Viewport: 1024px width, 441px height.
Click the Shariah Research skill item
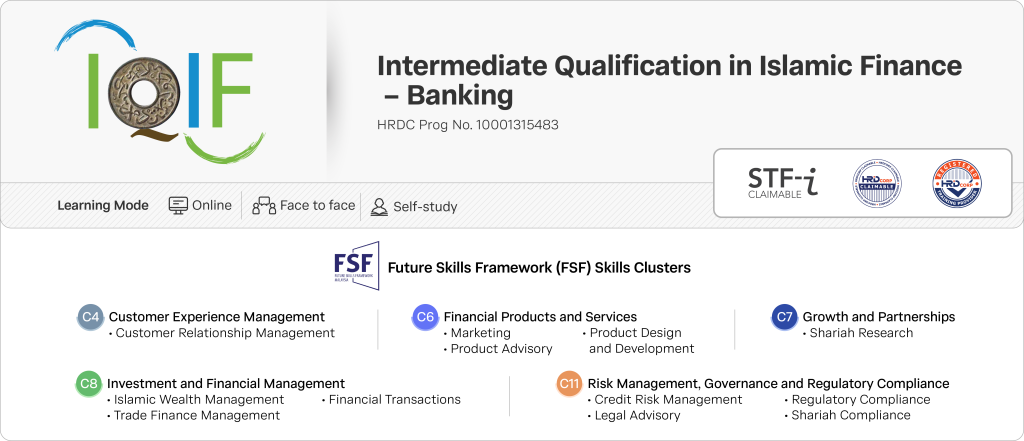[861, 333]
